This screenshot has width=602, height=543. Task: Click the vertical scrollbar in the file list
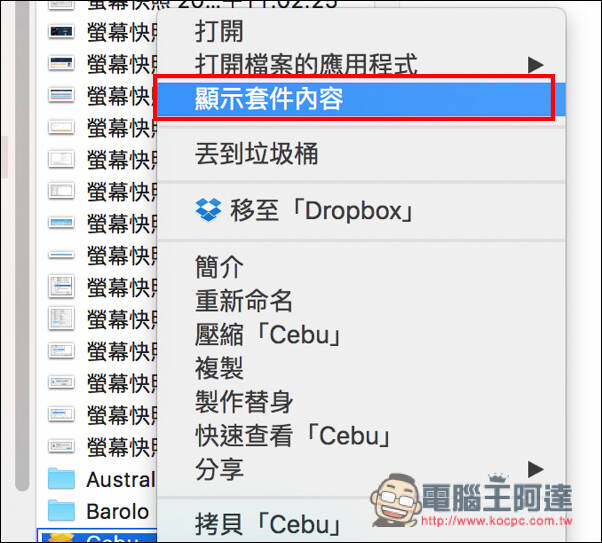[x=22, y=246]
